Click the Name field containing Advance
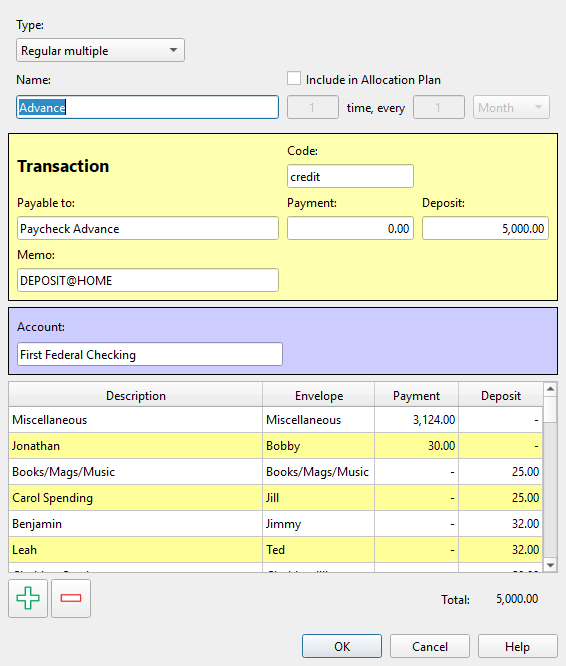The image size is (566, 666). pyautogui.click(x=147, y=107)
